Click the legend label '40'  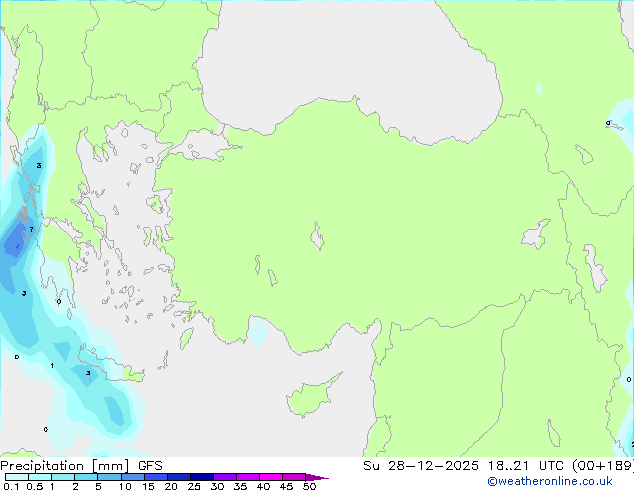(x=263, y=486)
